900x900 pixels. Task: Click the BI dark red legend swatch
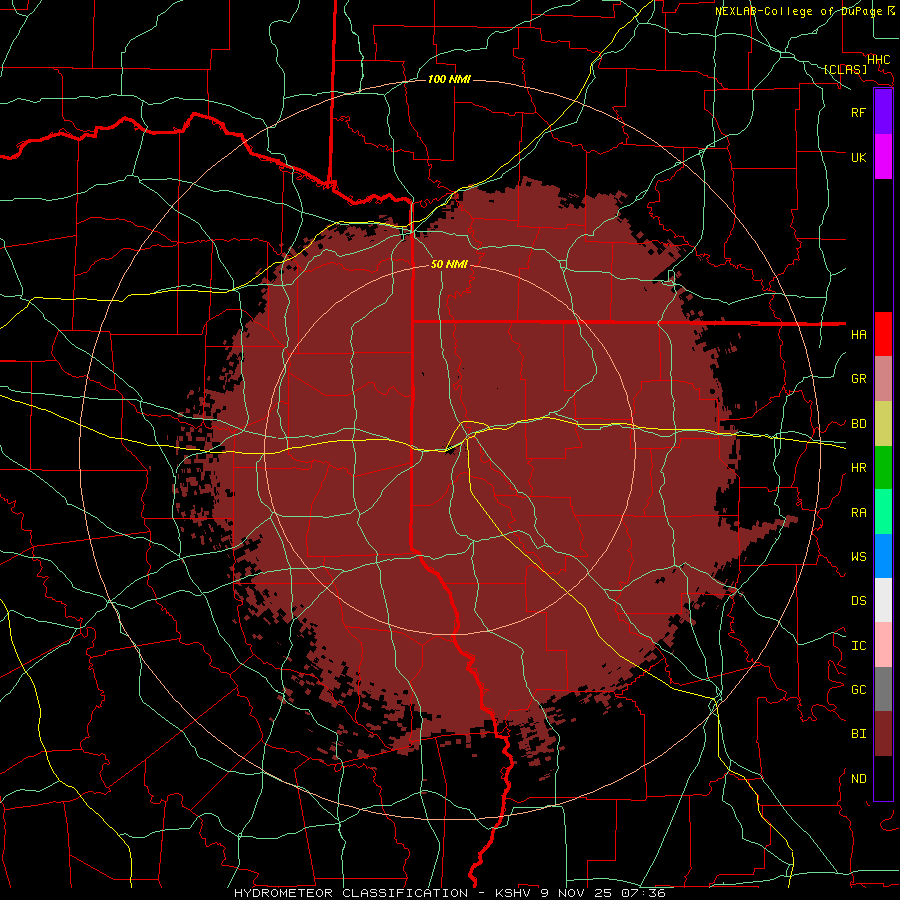click(883, 734)
